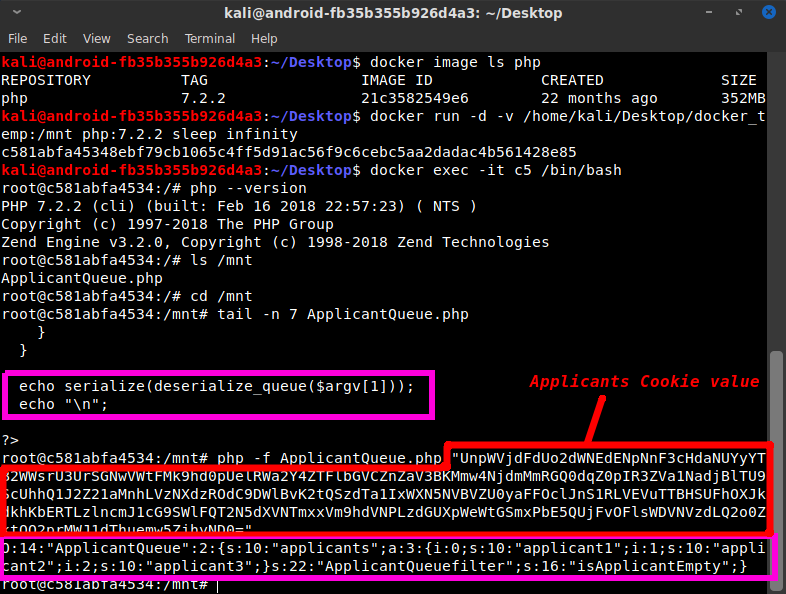Click ApplicantQueue.php in the ls output
786x594 pixels.
coord(82,278)
